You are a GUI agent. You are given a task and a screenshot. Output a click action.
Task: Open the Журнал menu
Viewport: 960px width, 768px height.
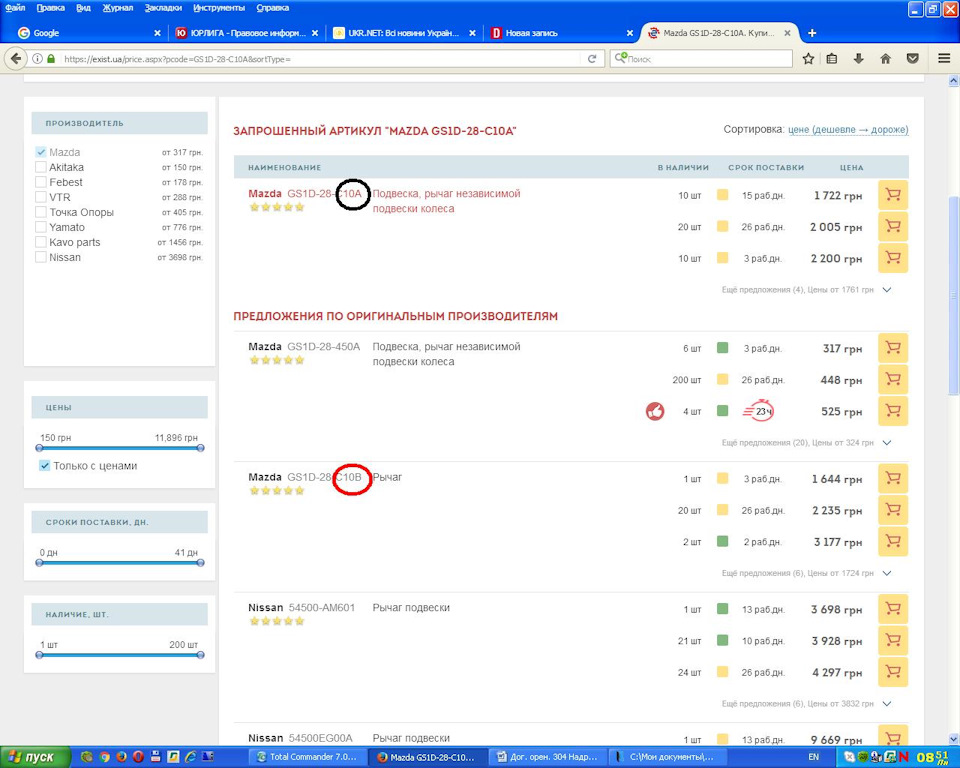pos(118,8)
